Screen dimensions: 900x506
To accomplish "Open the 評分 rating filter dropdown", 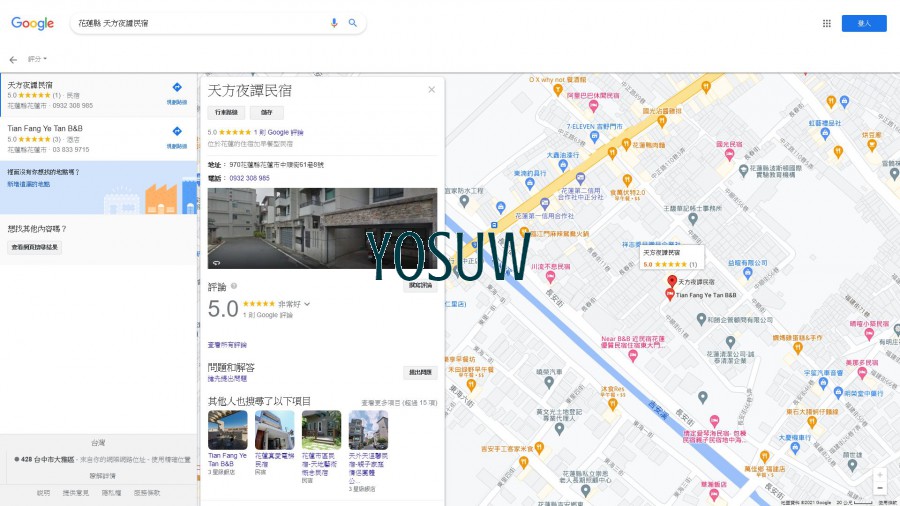I will (37, 60).
